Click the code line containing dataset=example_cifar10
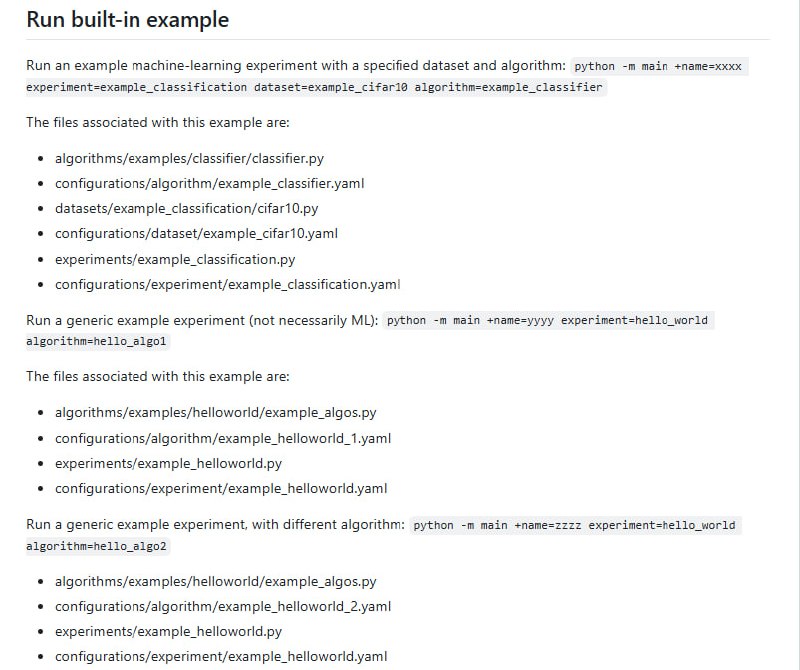 coord(316,87)
